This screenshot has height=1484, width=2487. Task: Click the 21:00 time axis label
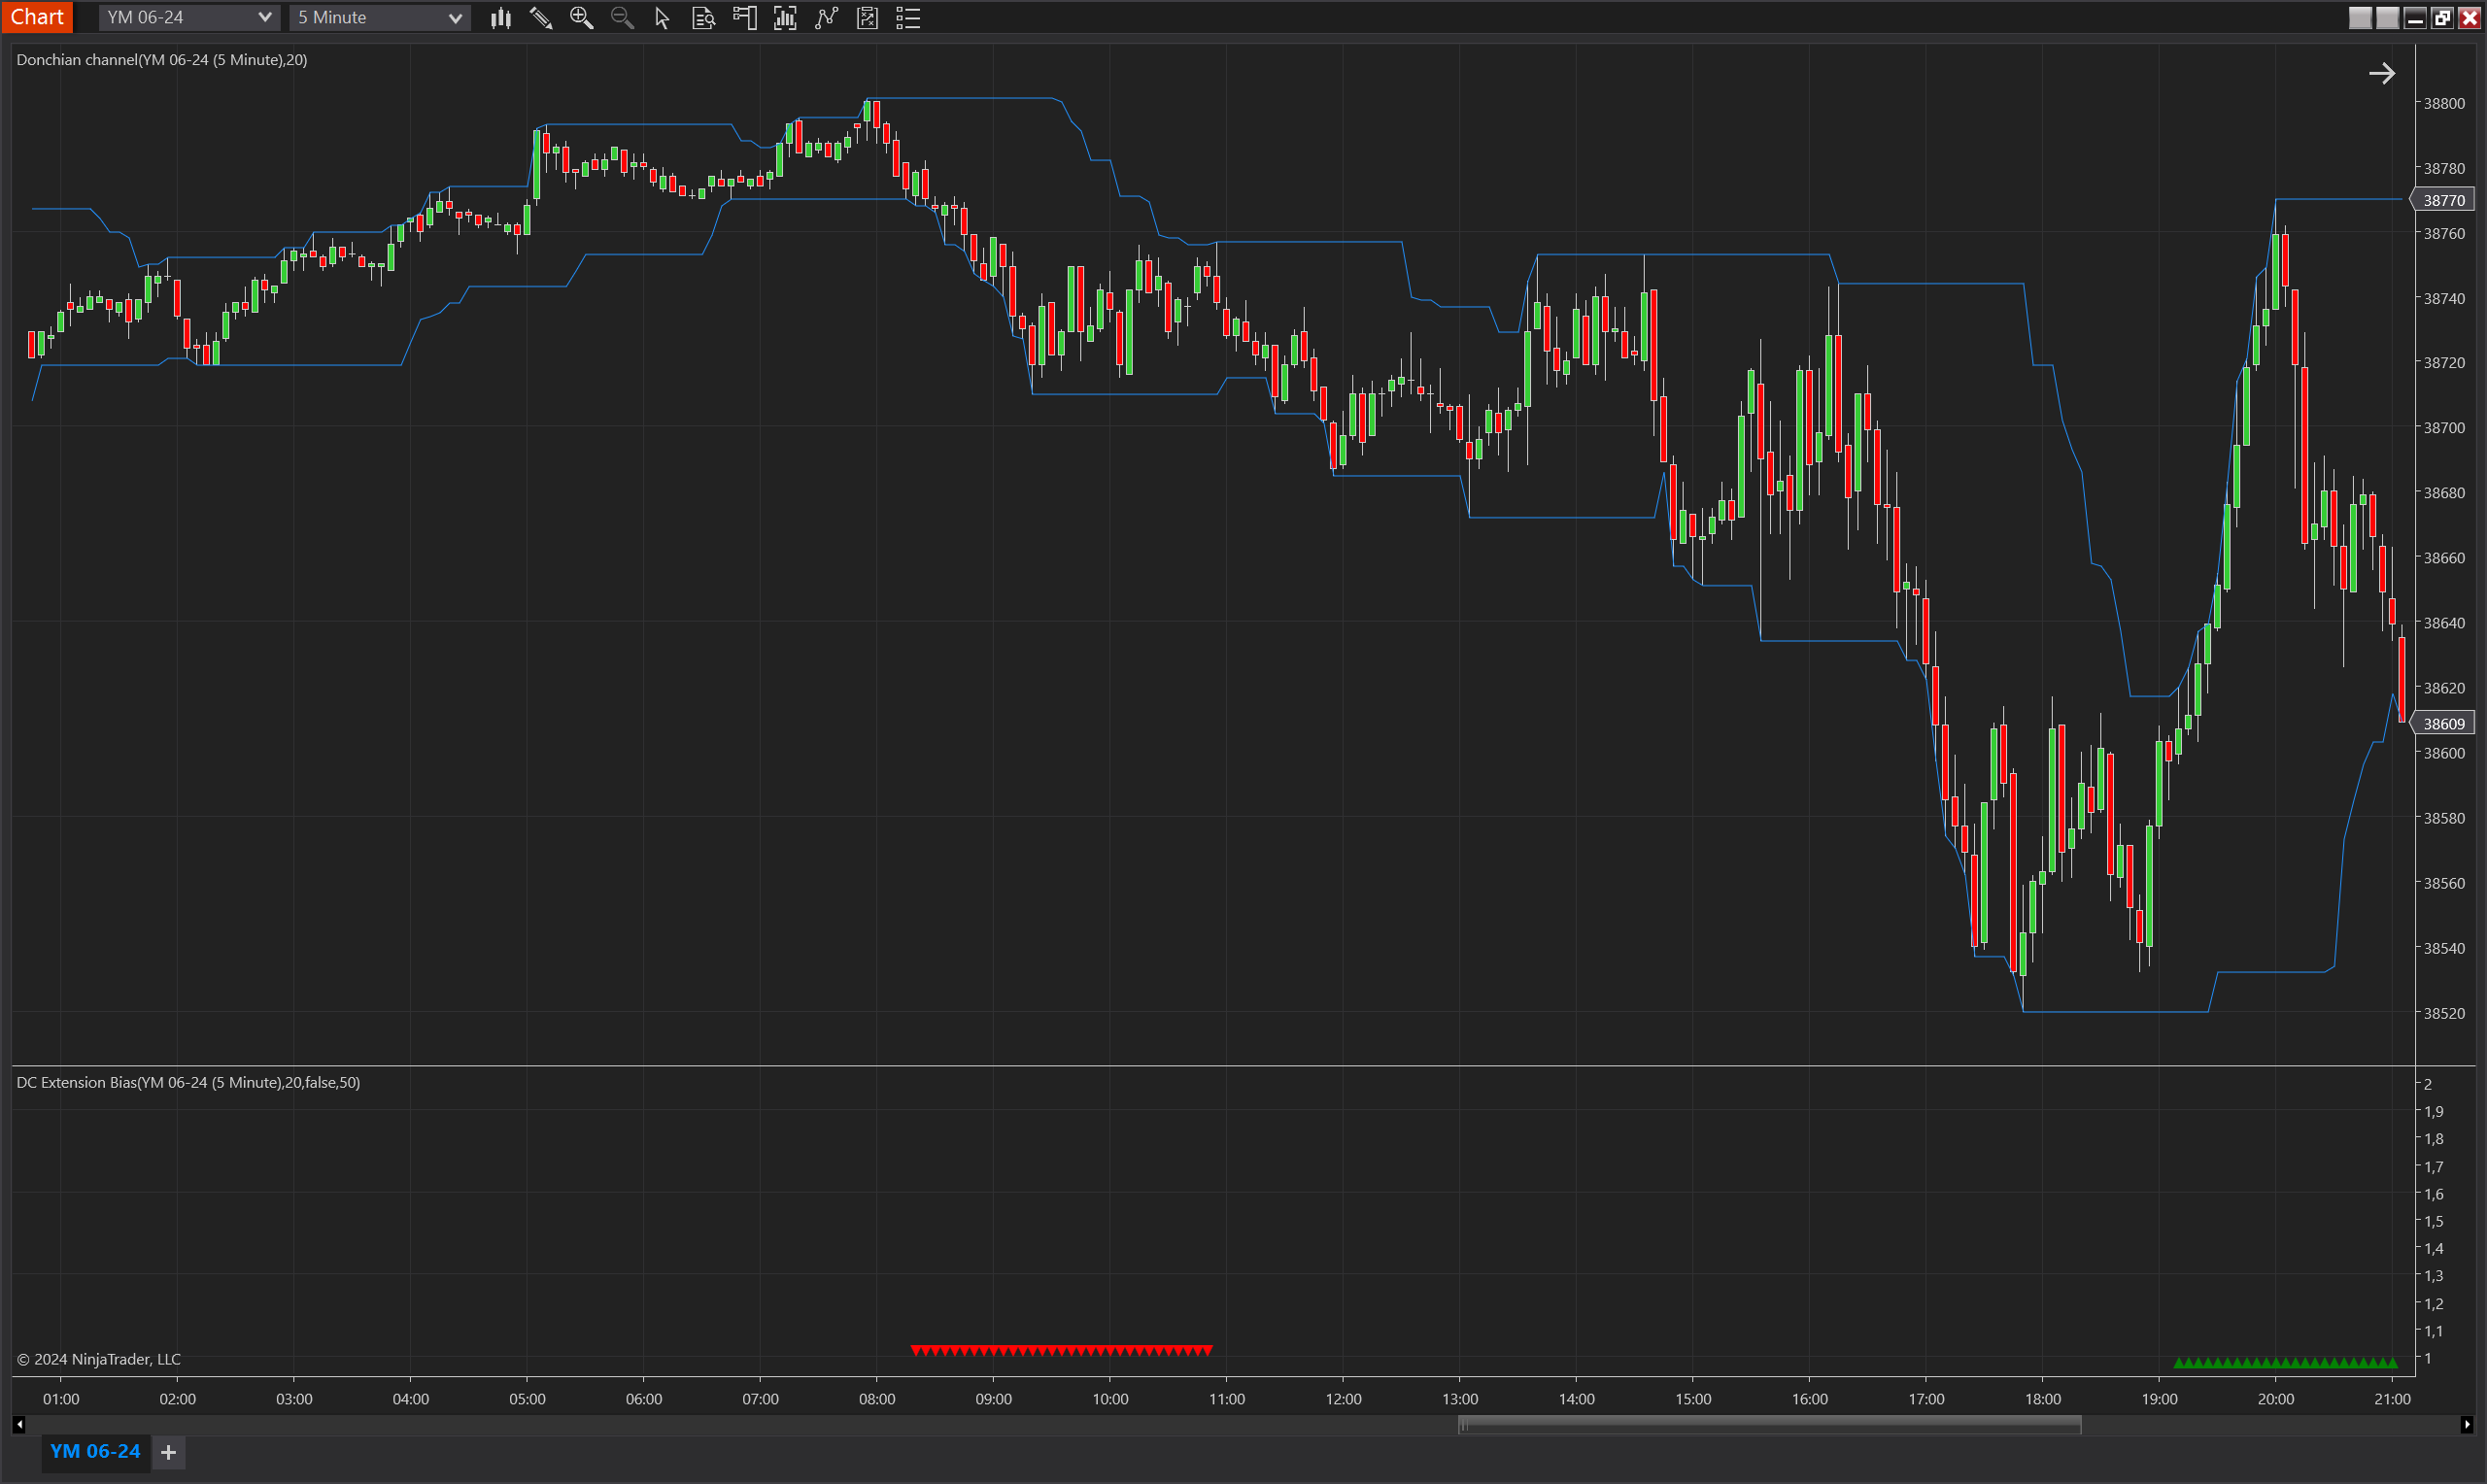[2392, 1399]
